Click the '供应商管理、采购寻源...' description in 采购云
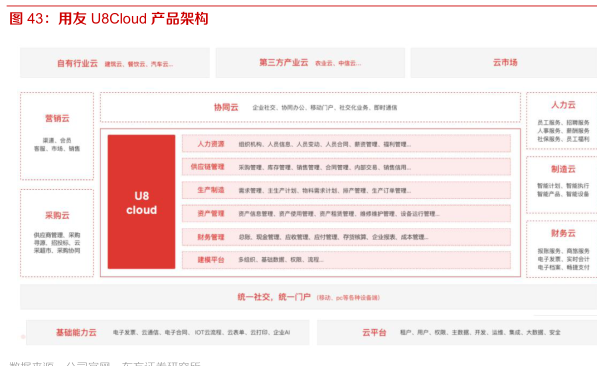Viewport: 597px width, 366px height. (x=57, y=243)
